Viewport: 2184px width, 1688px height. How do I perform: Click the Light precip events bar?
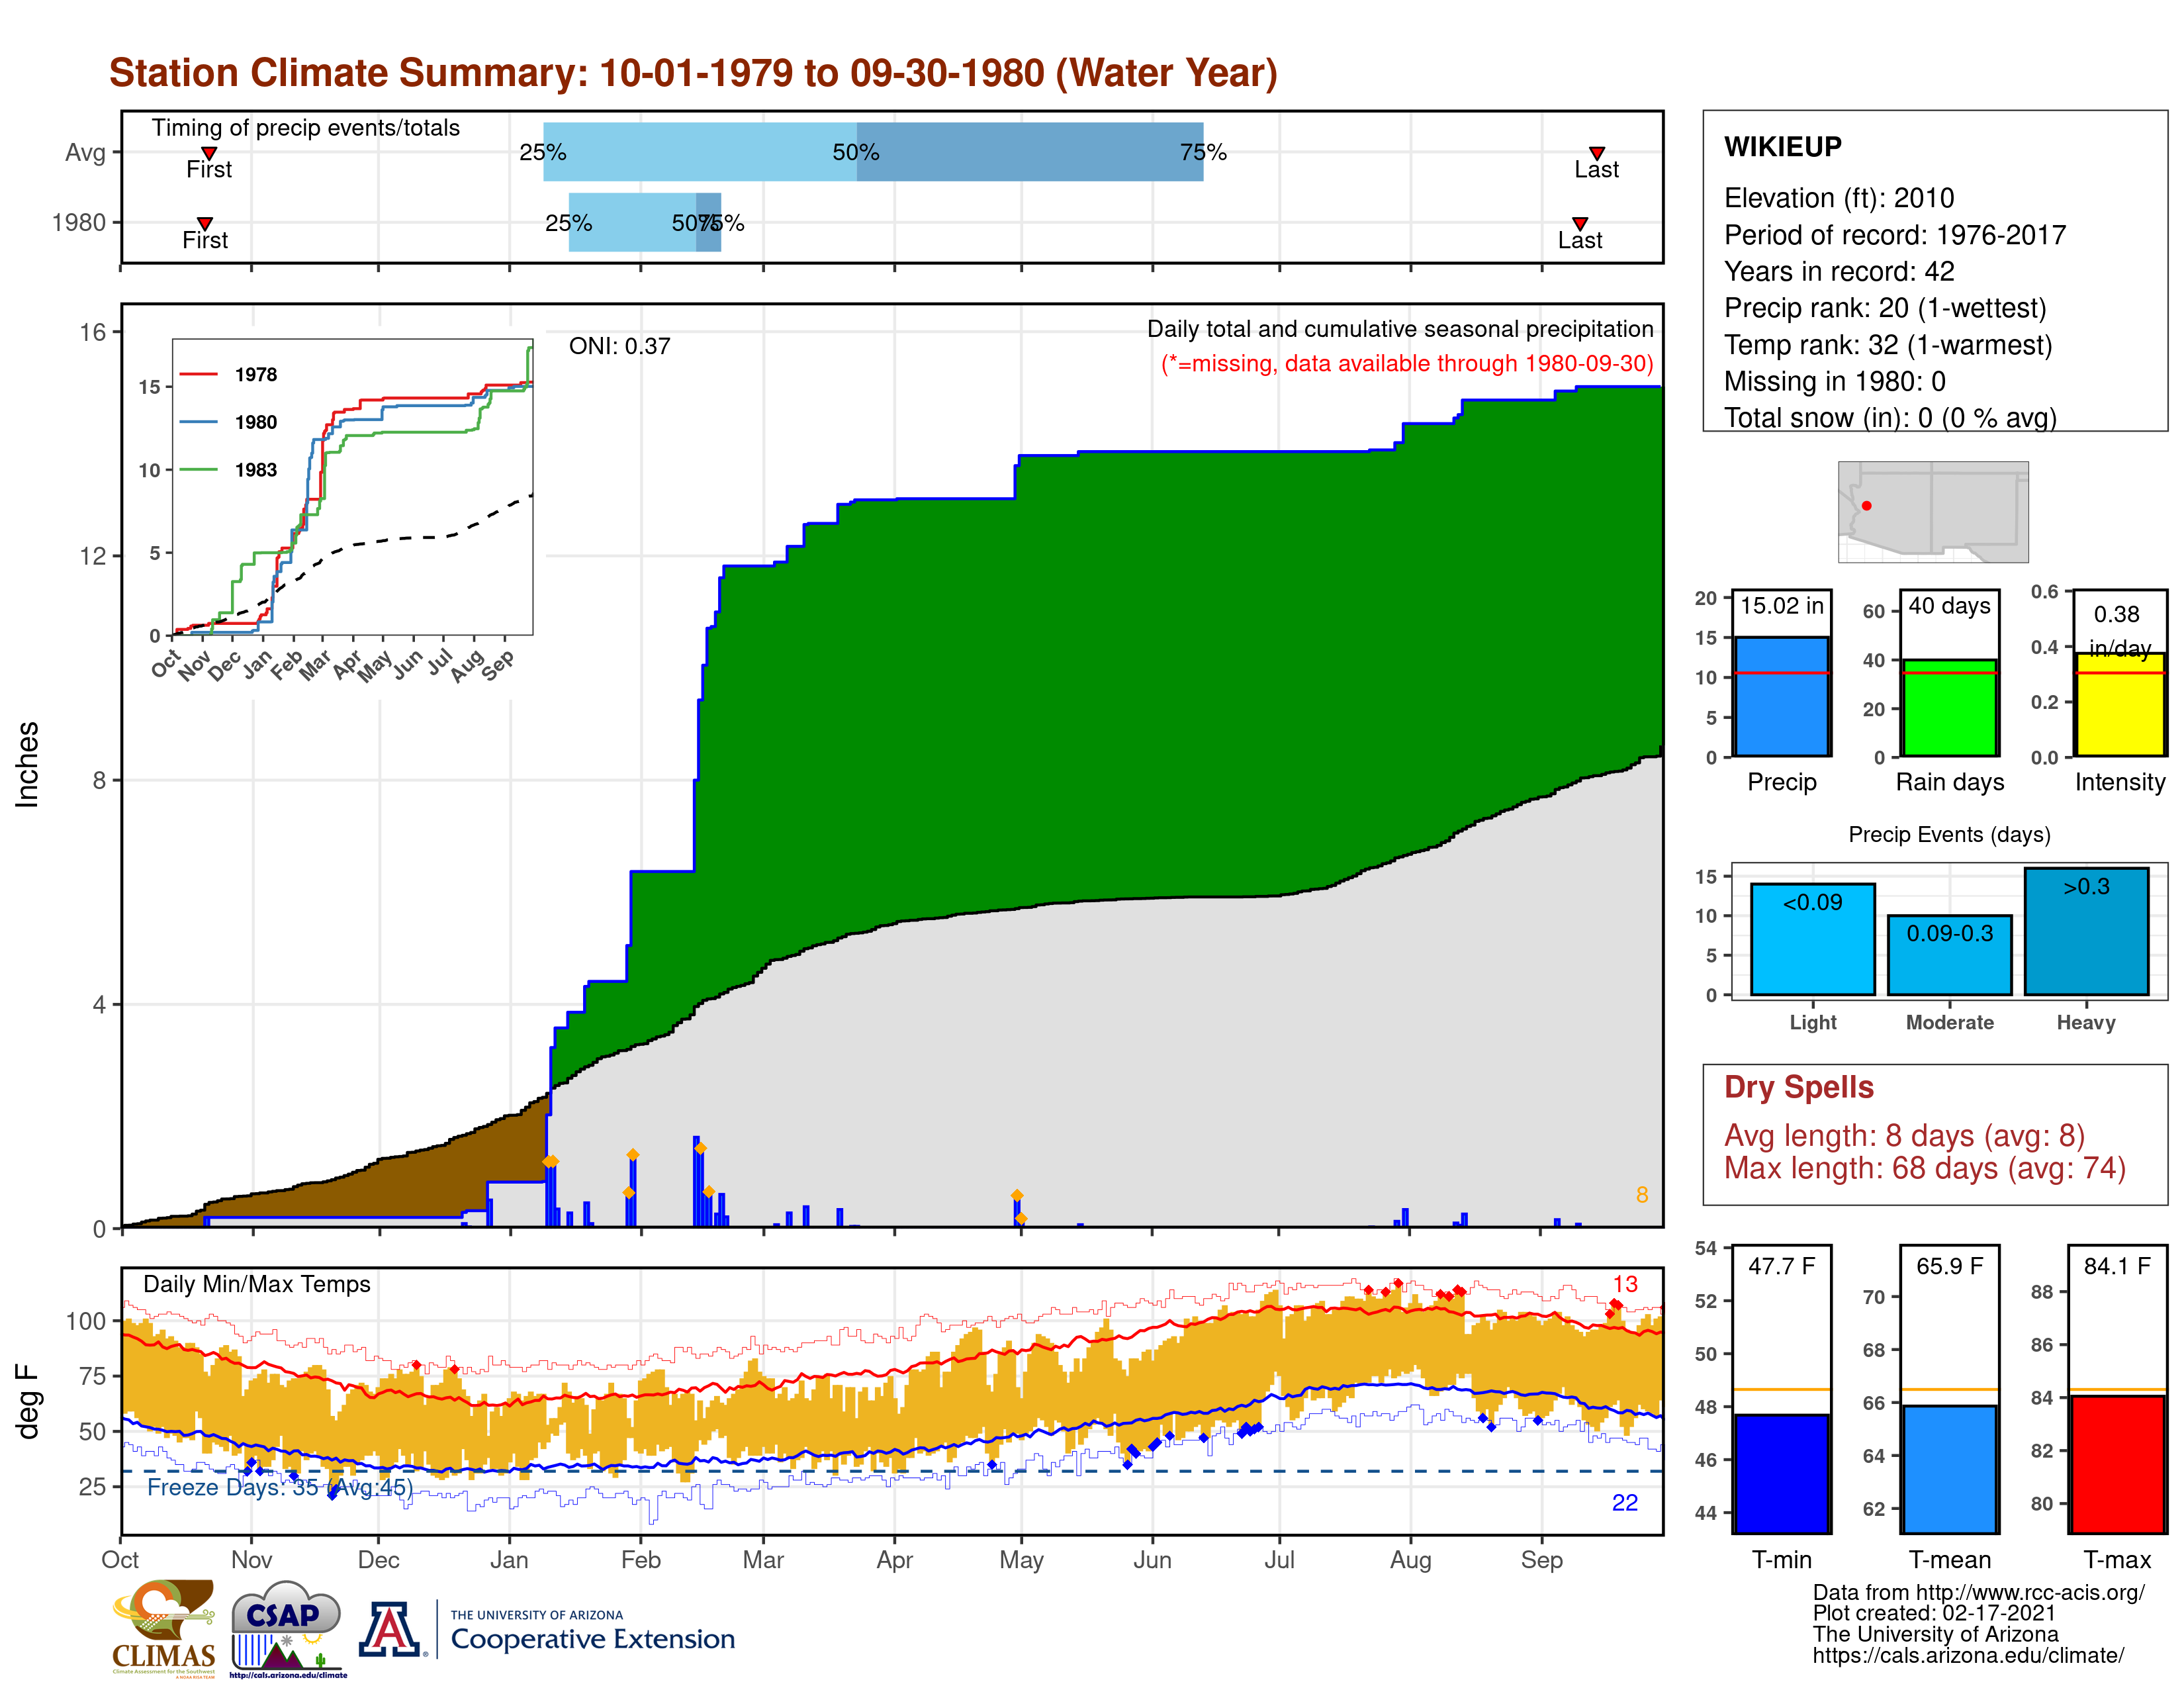(1812, 939)
